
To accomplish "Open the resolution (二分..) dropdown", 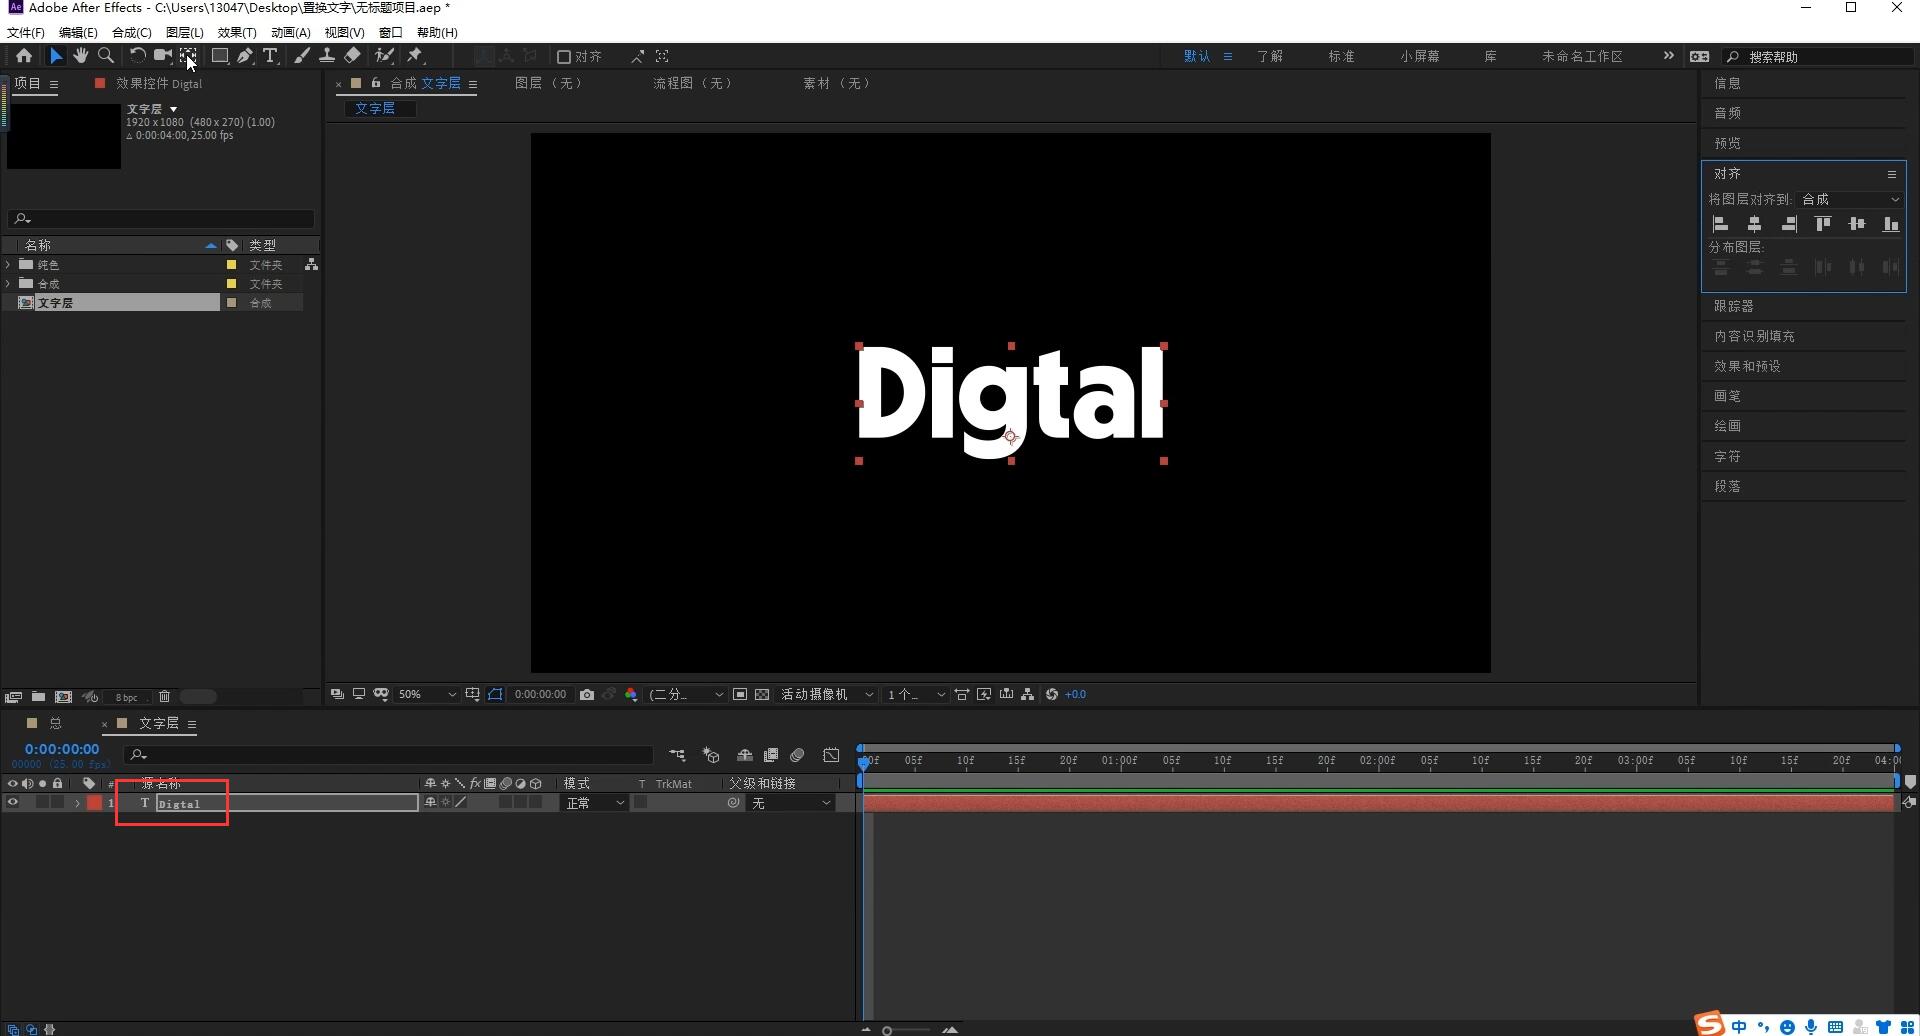I will tap(686, 694).
